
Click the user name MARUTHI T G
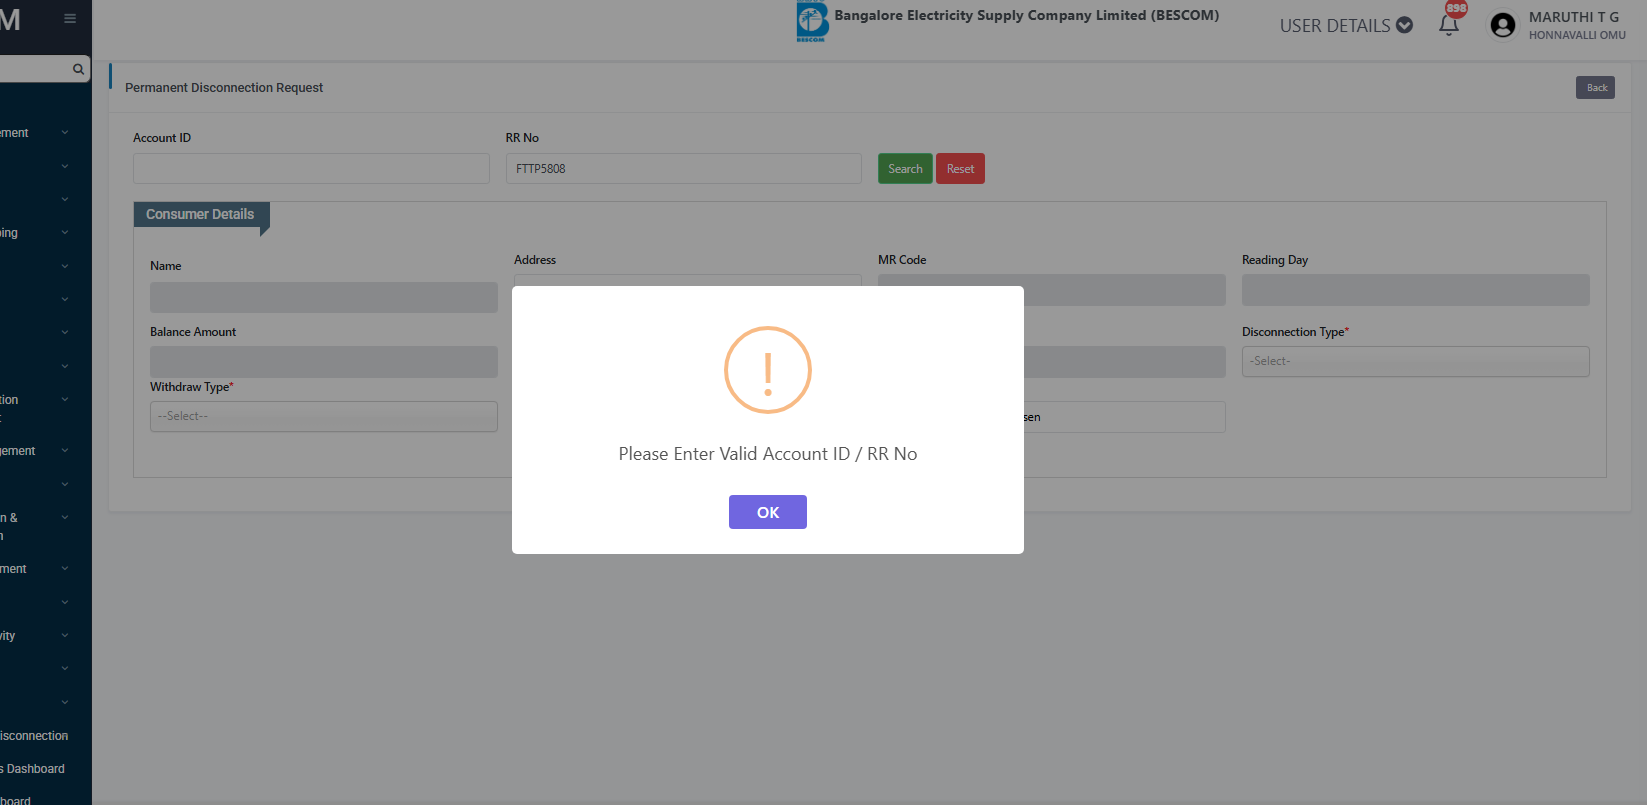(1574, 17)
